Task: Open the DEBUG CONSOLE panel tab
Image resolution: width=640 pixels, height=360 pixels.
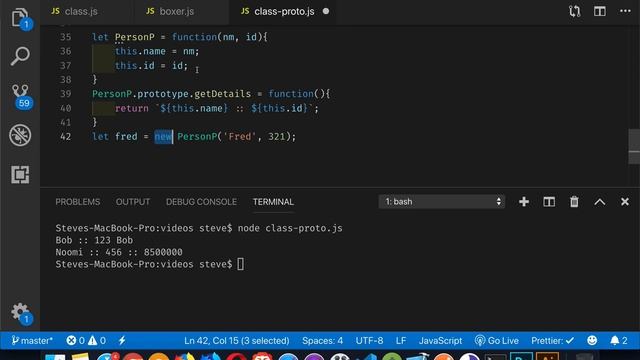Action: coord(201,202)
